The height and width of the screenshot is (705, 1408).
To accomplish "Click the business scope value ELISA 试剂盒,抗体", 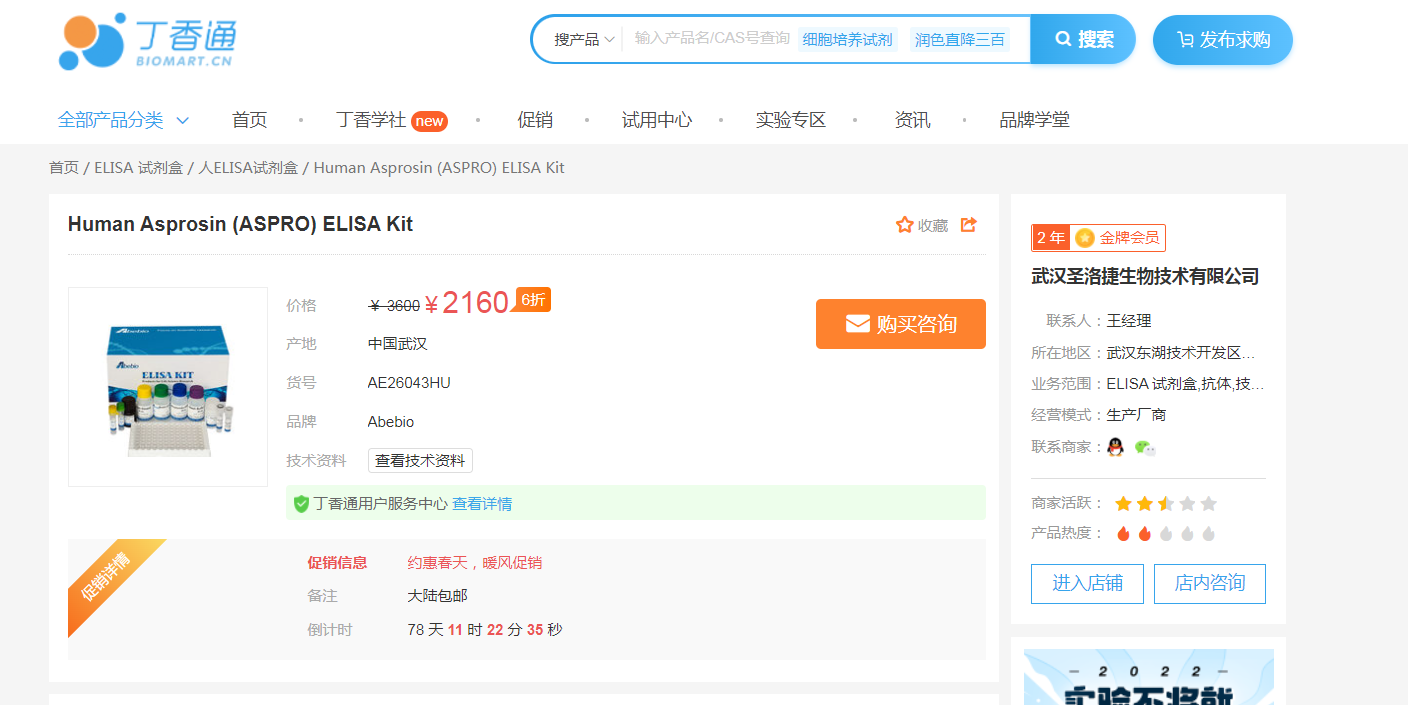I will pos(1185,384).
